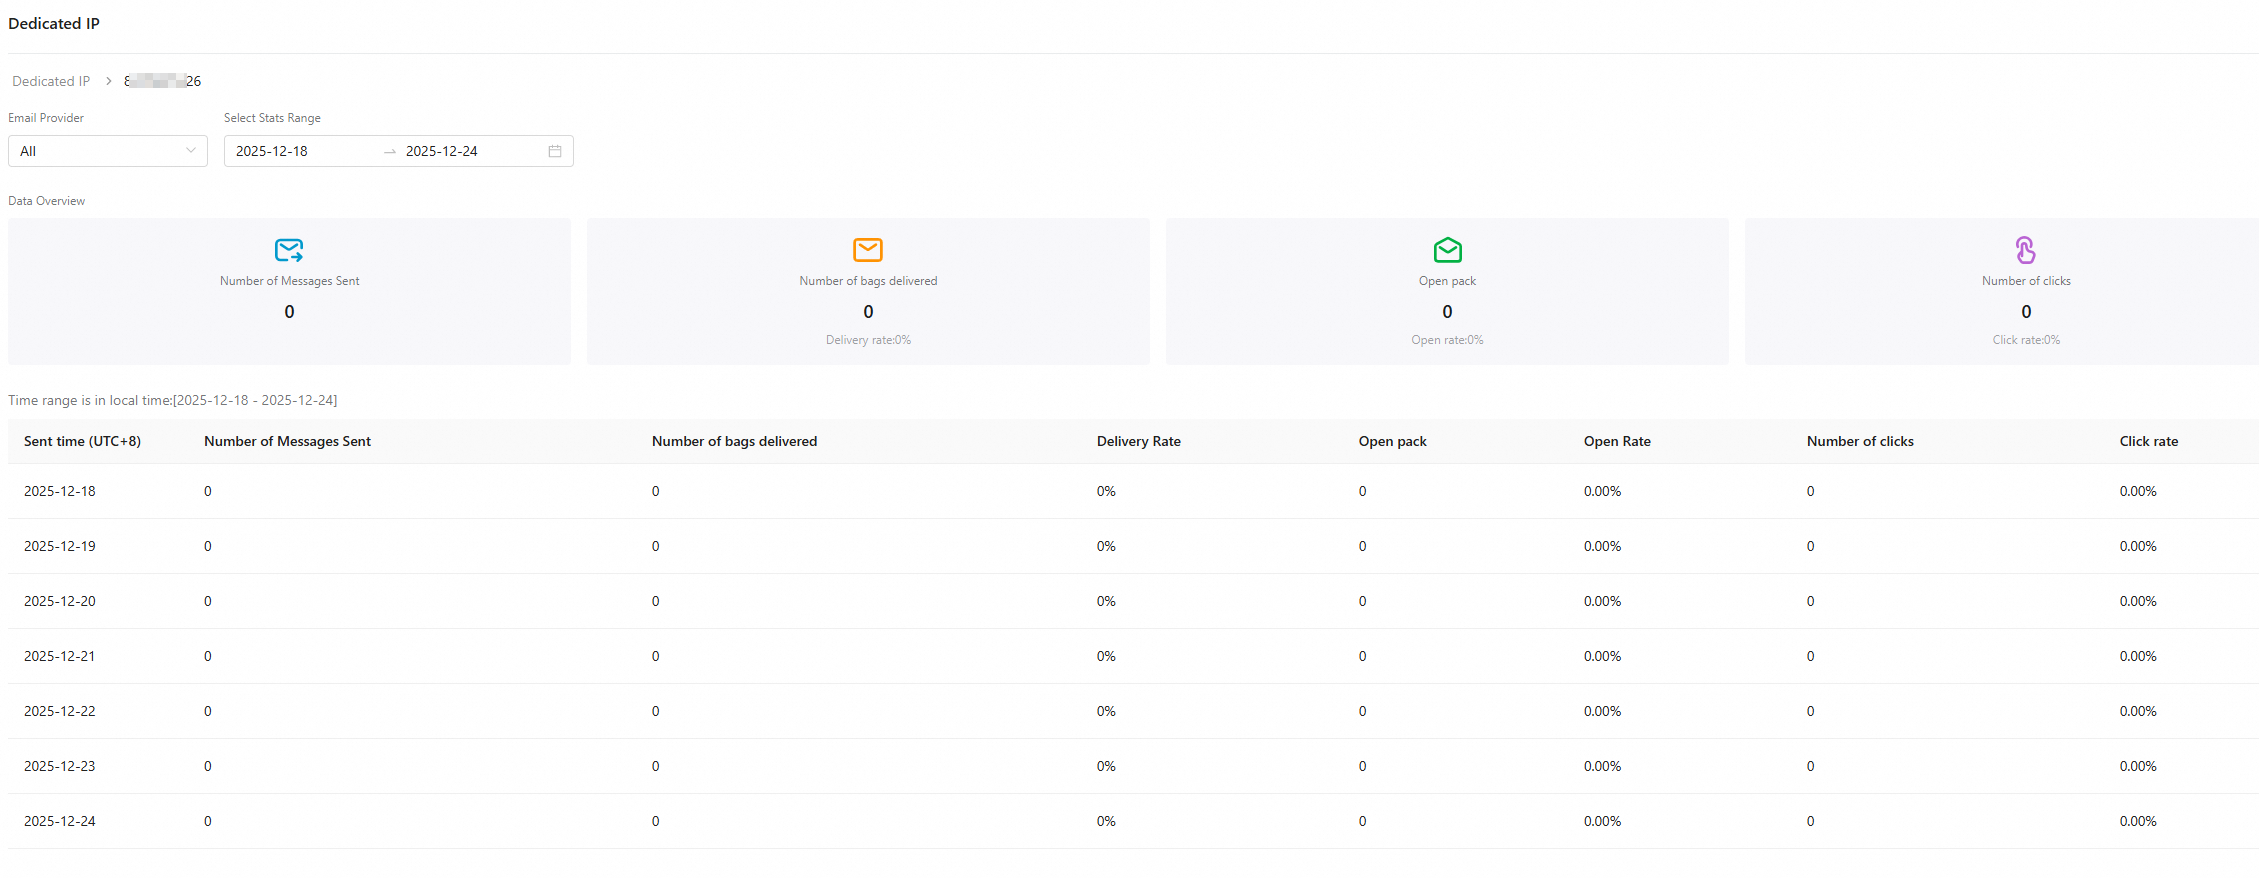The image size is (2259, 878).
Task: Click the Sent time (UTC+8) column header
Action: pyautogui.click(x=82, y=441)
